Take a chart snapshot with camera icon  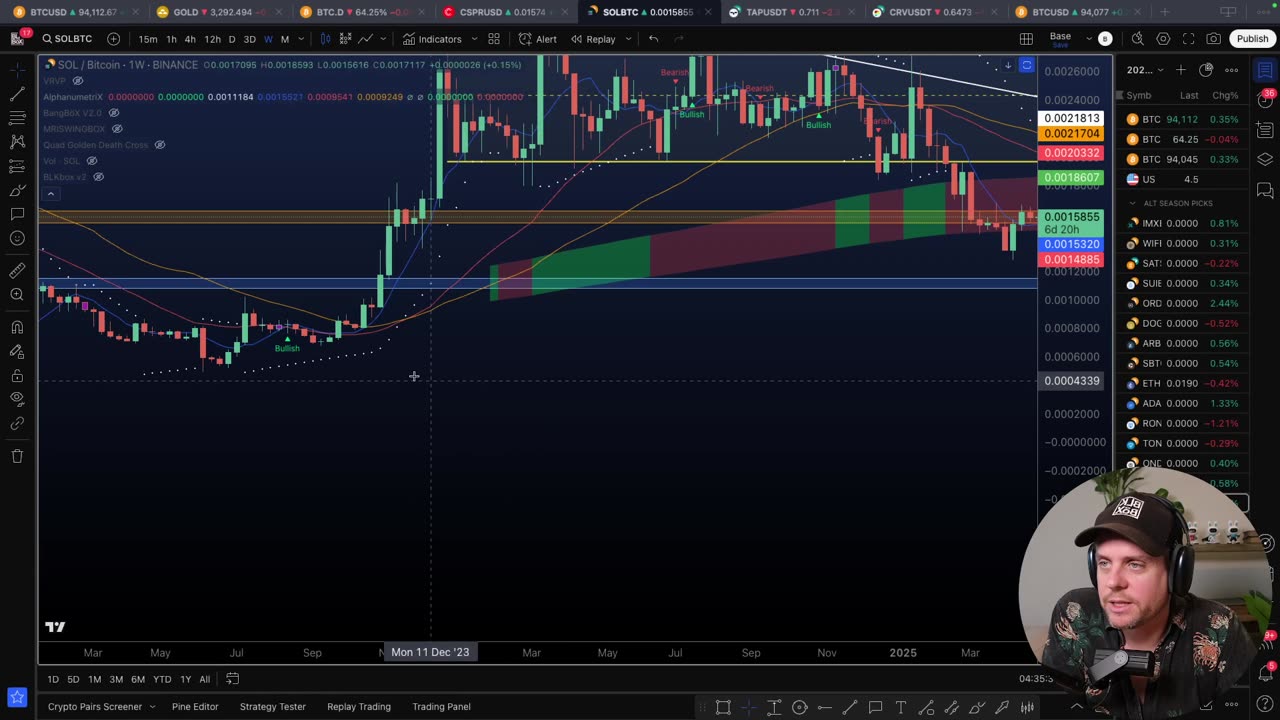1213,39
